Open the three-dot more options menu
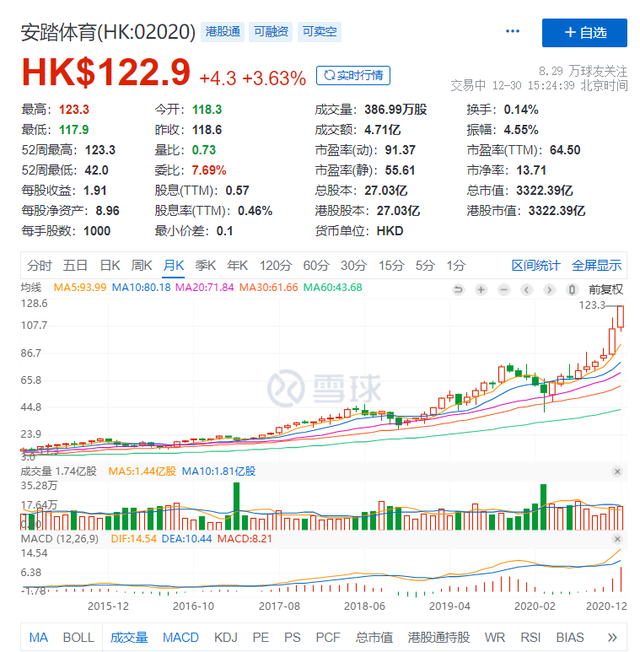This screenshot has width=640, height=652. pos(512,32)
